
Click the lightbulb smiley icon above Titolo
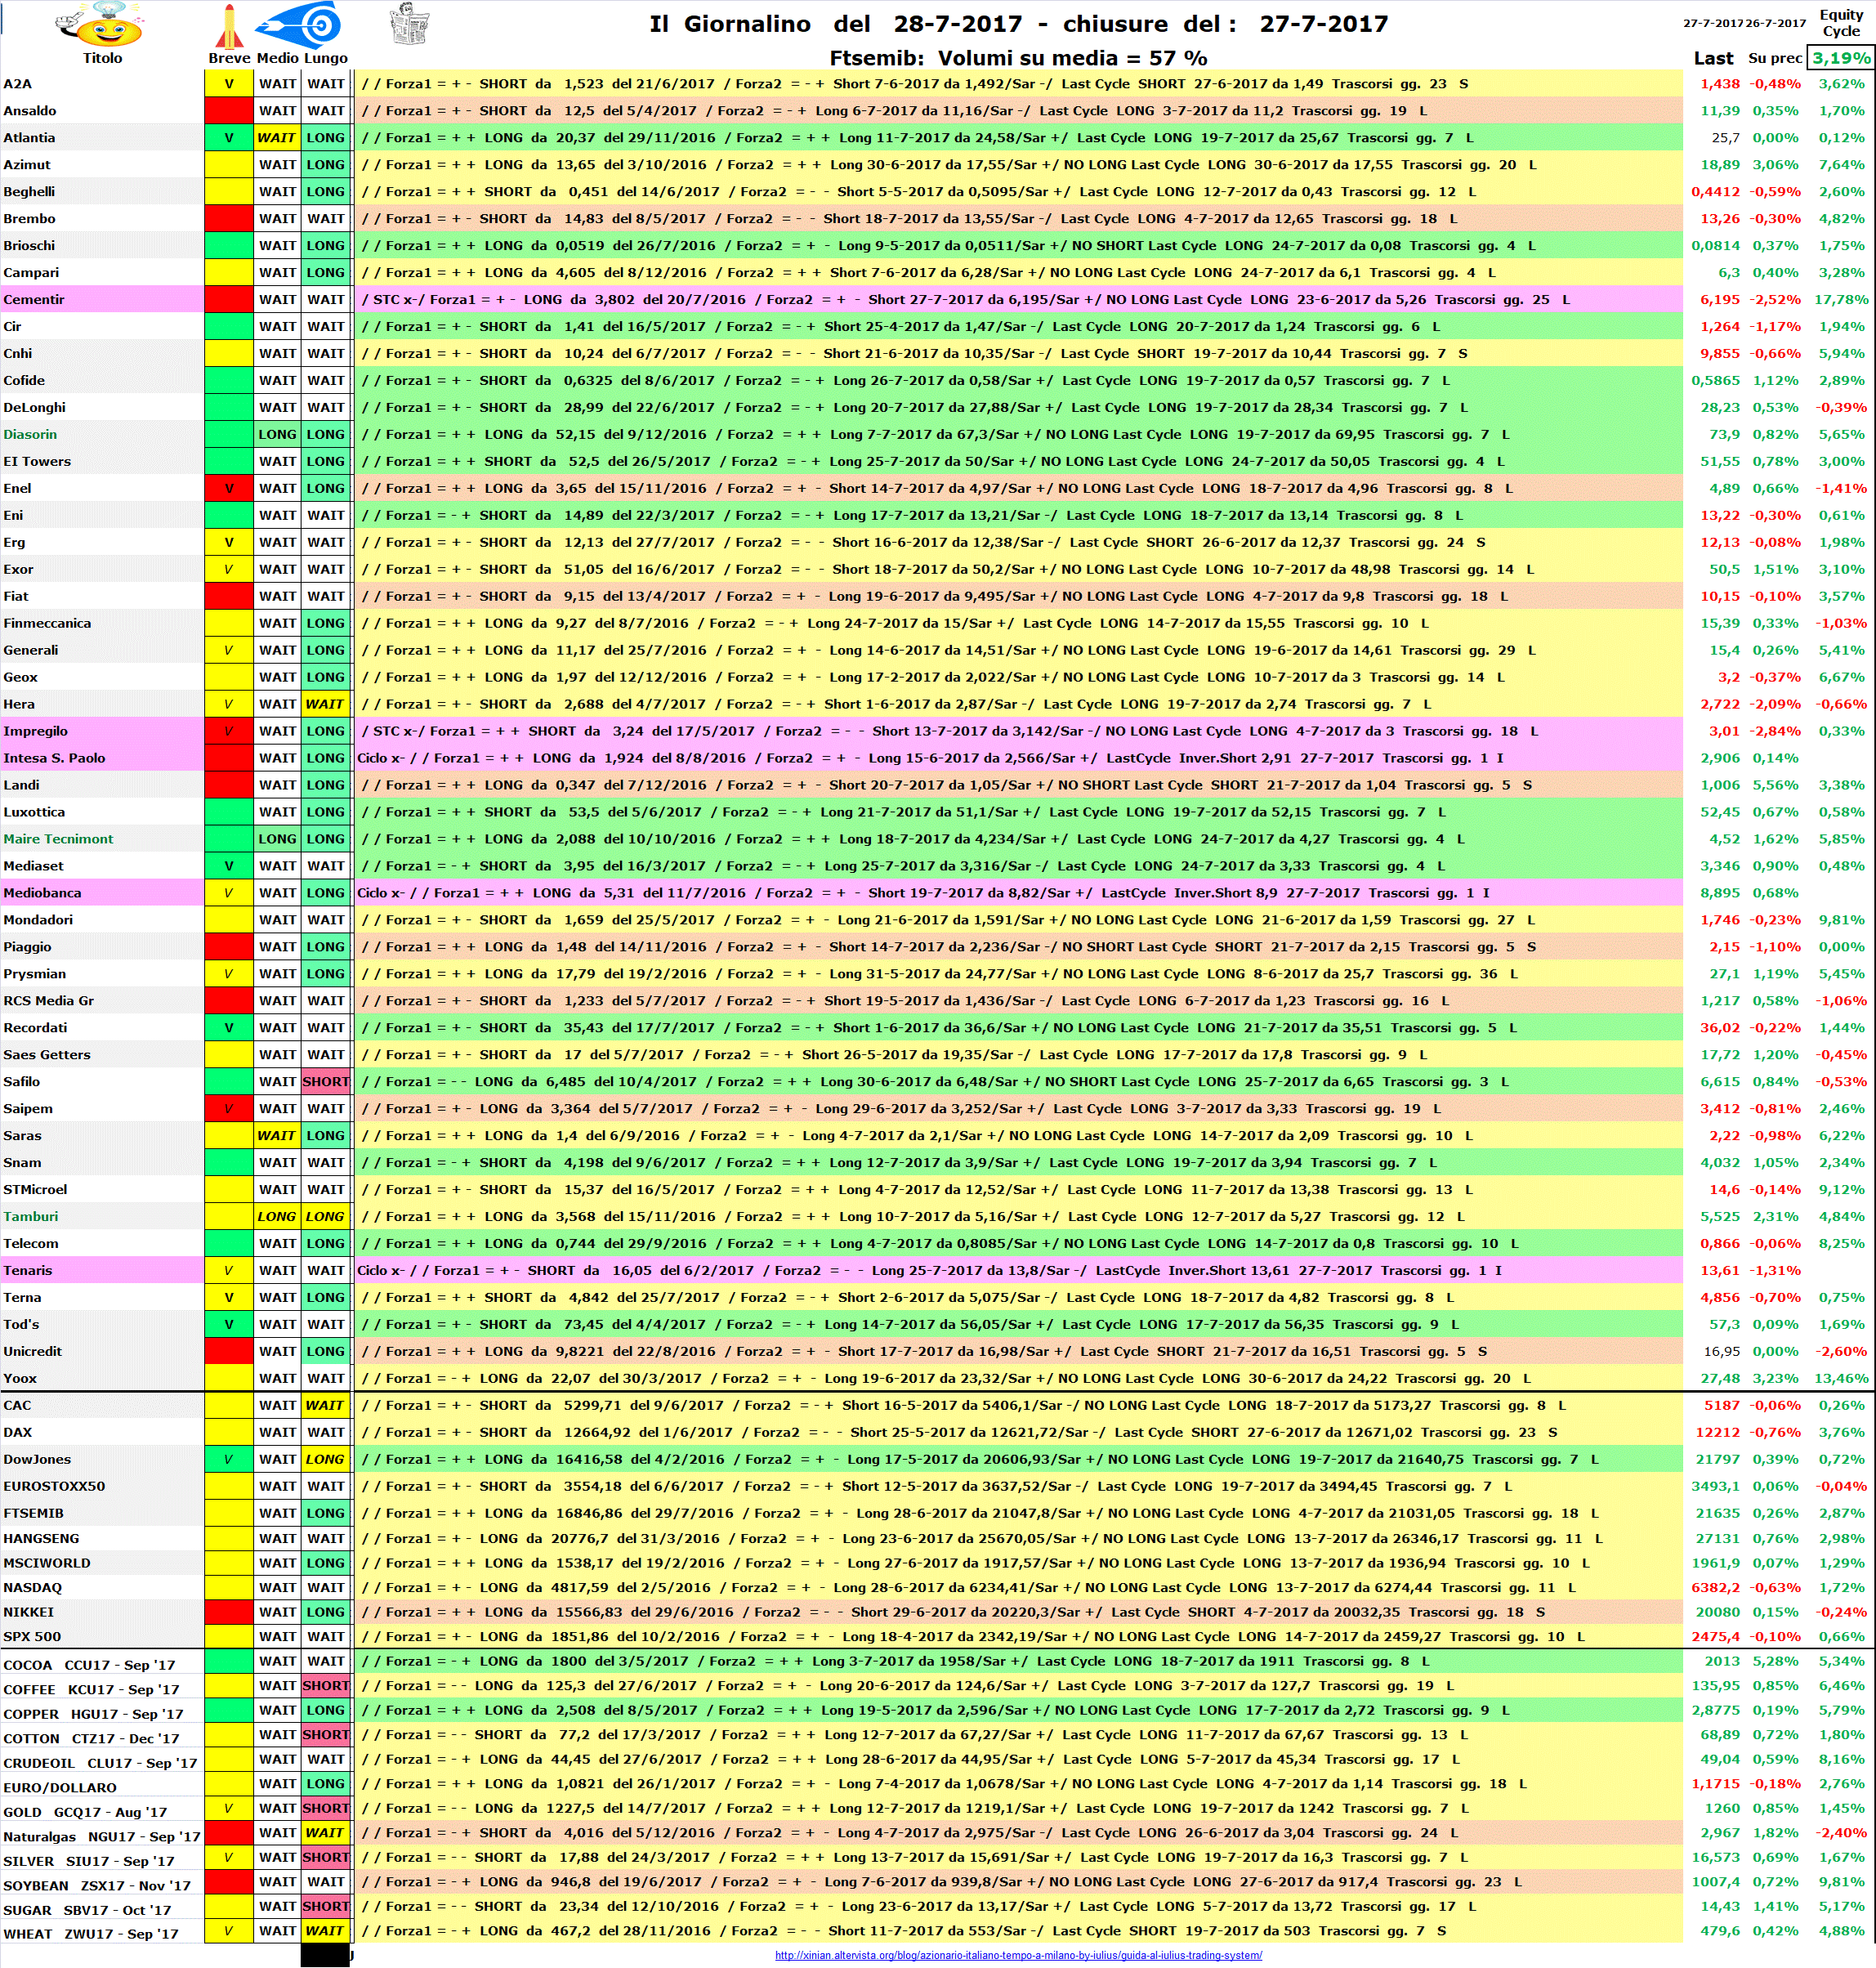[97, 25]
